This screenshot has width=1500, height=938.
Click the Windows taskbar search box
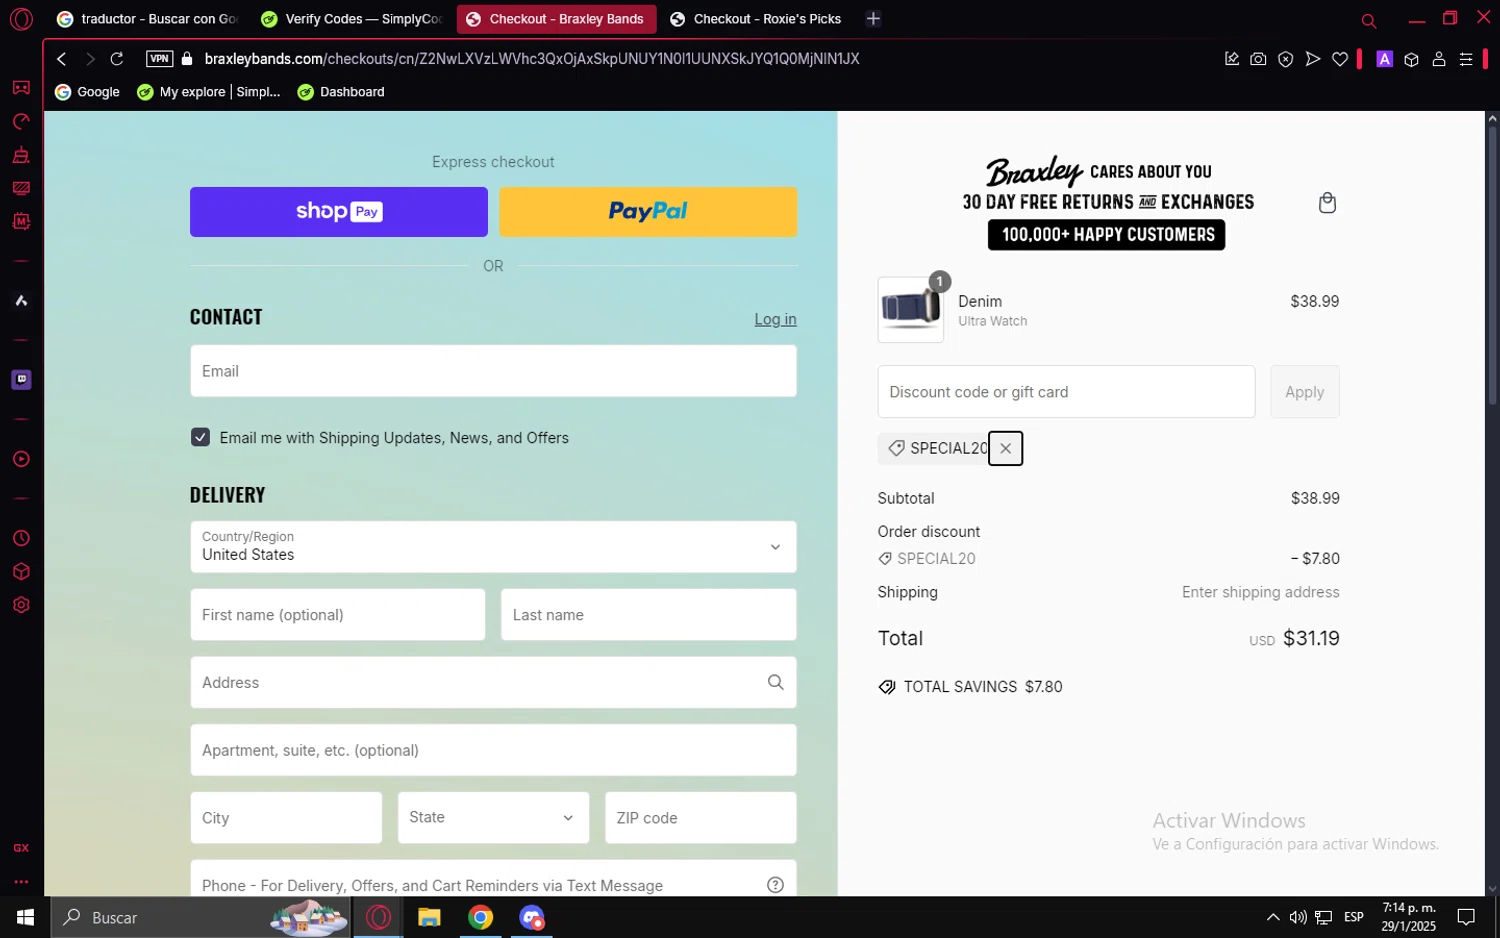pos(200,917)
